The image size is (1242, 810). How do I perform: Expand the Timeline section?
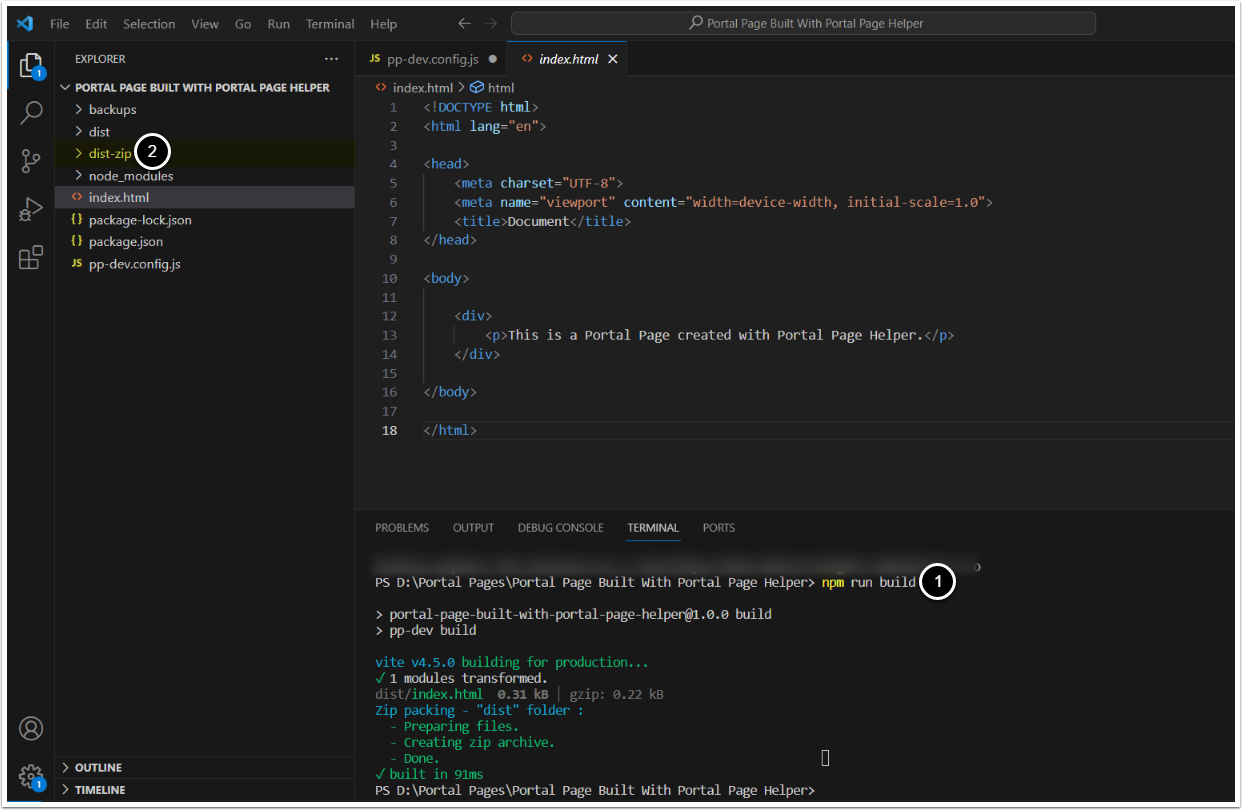click(x=99, y=790)
